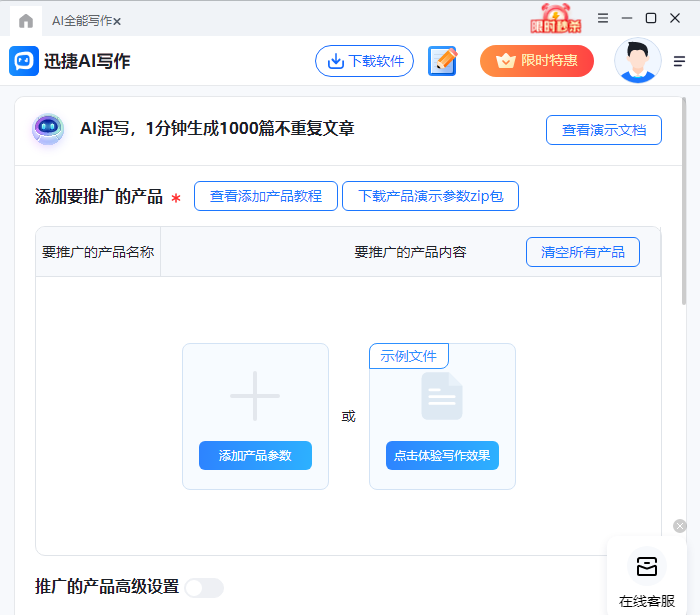The width and height of the screenshot is (700, 615).
Task: Open the user avatar profile
Action: click(638, 61)
